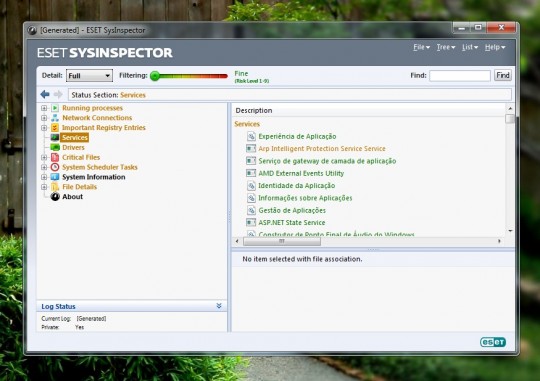Click the horizontal scrollbar right arrow
Image resolution: width=540 pixels, height=381 pixels.
(499, 241)
